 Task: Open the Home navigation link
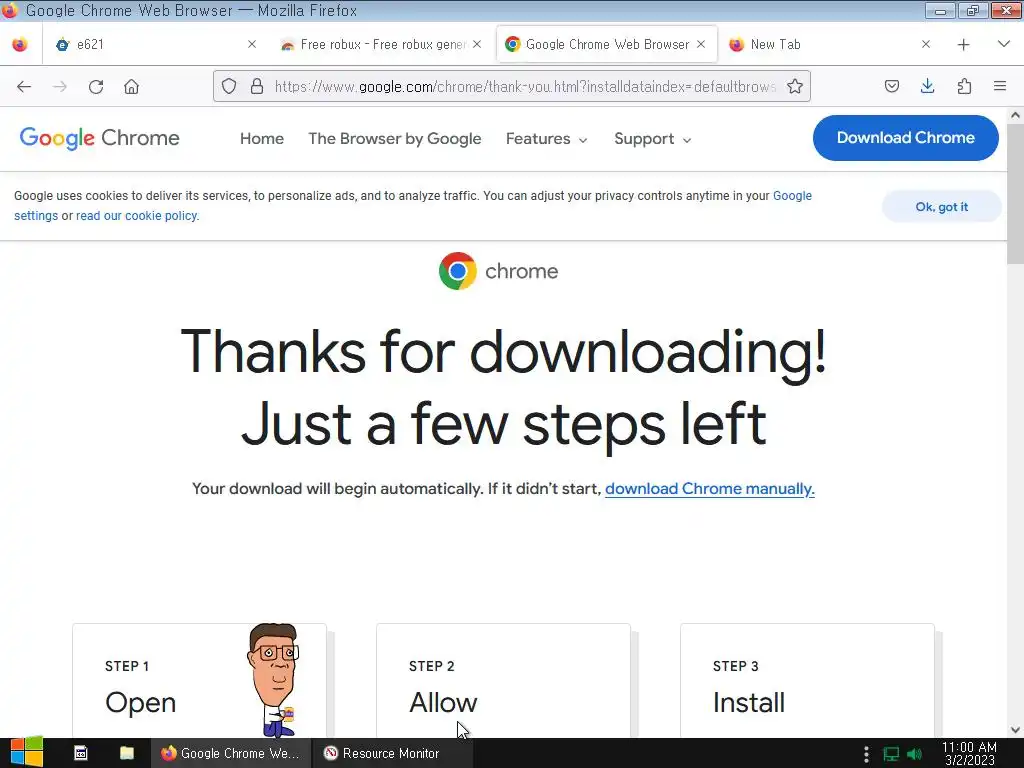click(x=262, y=138)
